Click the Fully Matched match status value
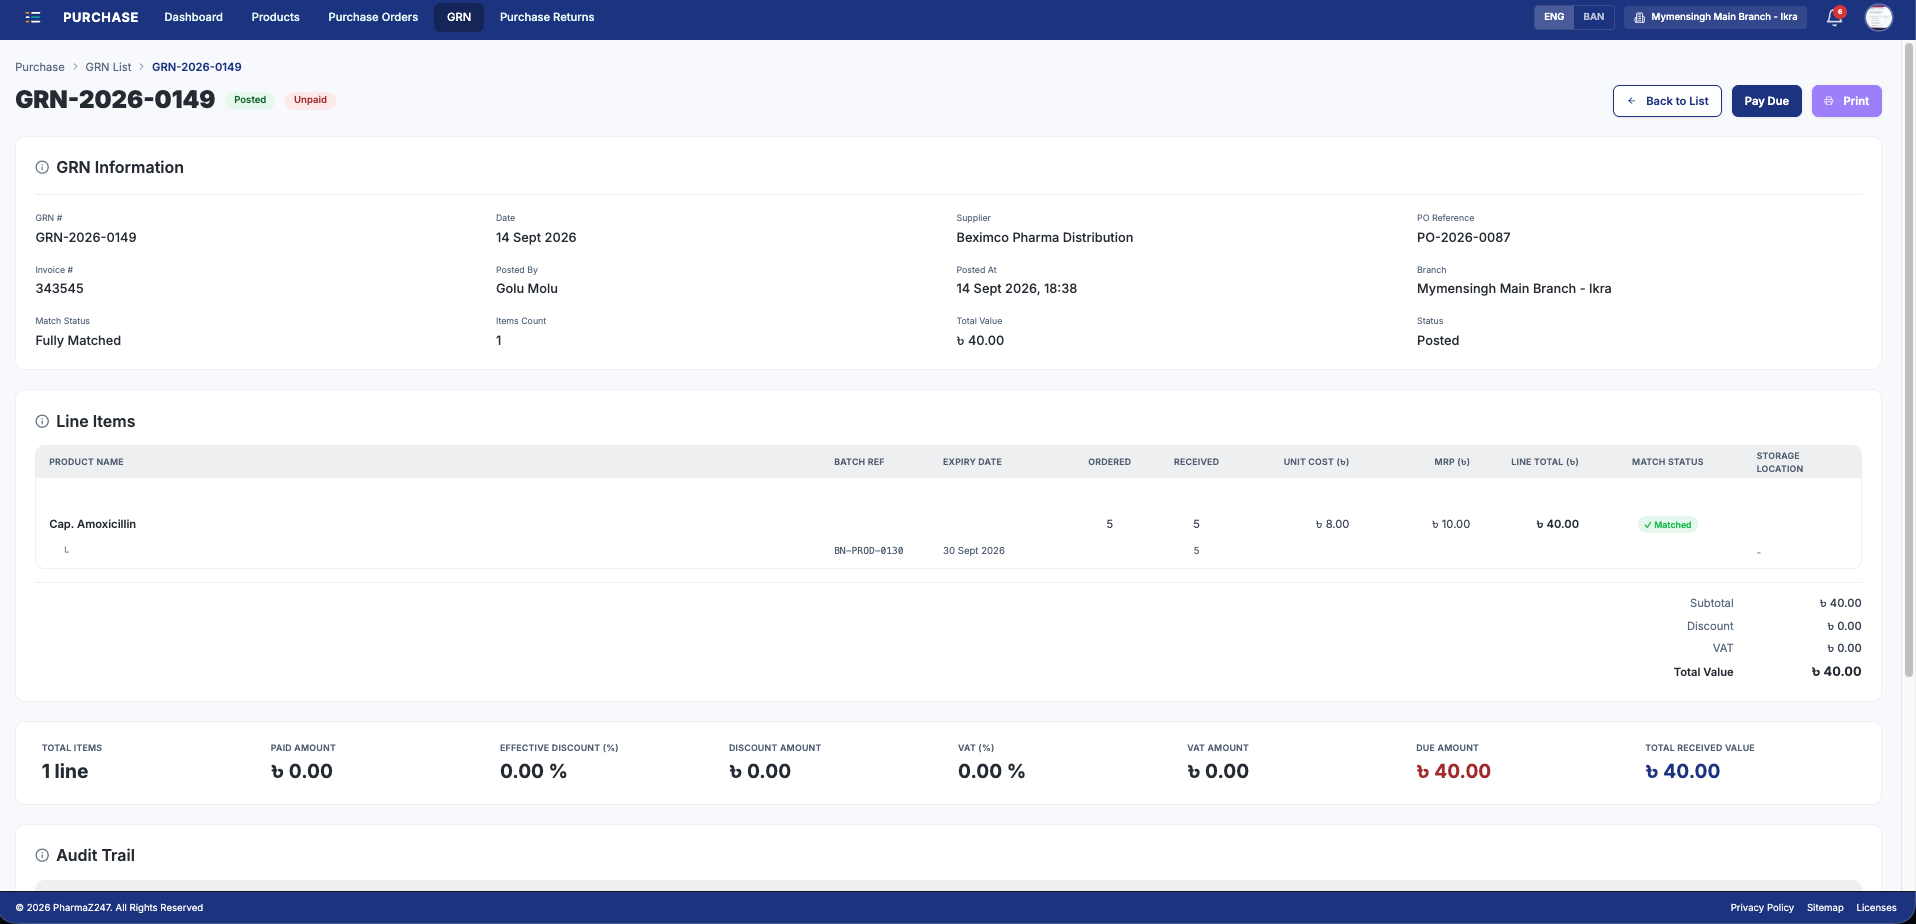Viewport: 1916px width, 924px height. coord(78,340)
